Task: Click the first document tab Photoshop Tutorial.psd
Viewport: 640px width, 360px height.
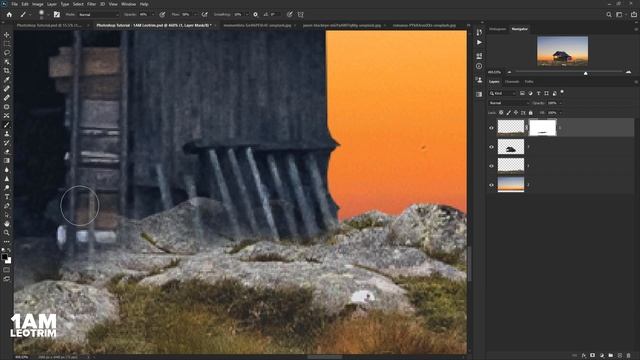Action: click(x=49, y=25)
